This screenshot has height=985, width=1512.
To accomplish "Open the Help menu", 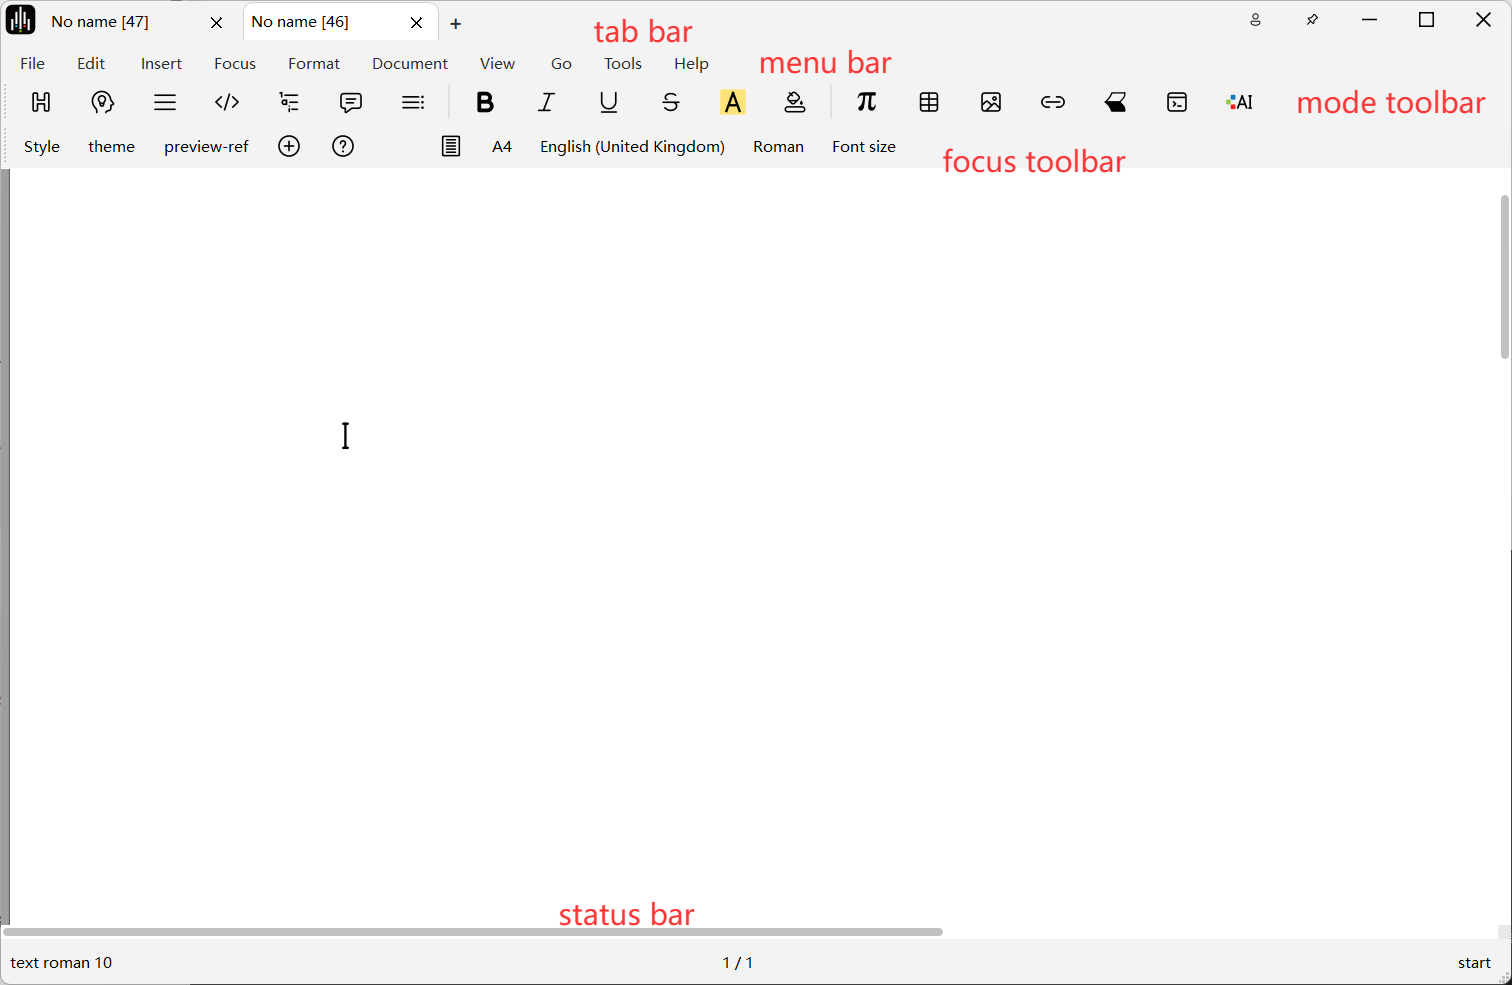I will pyautogui.click(x=691, y=63).
